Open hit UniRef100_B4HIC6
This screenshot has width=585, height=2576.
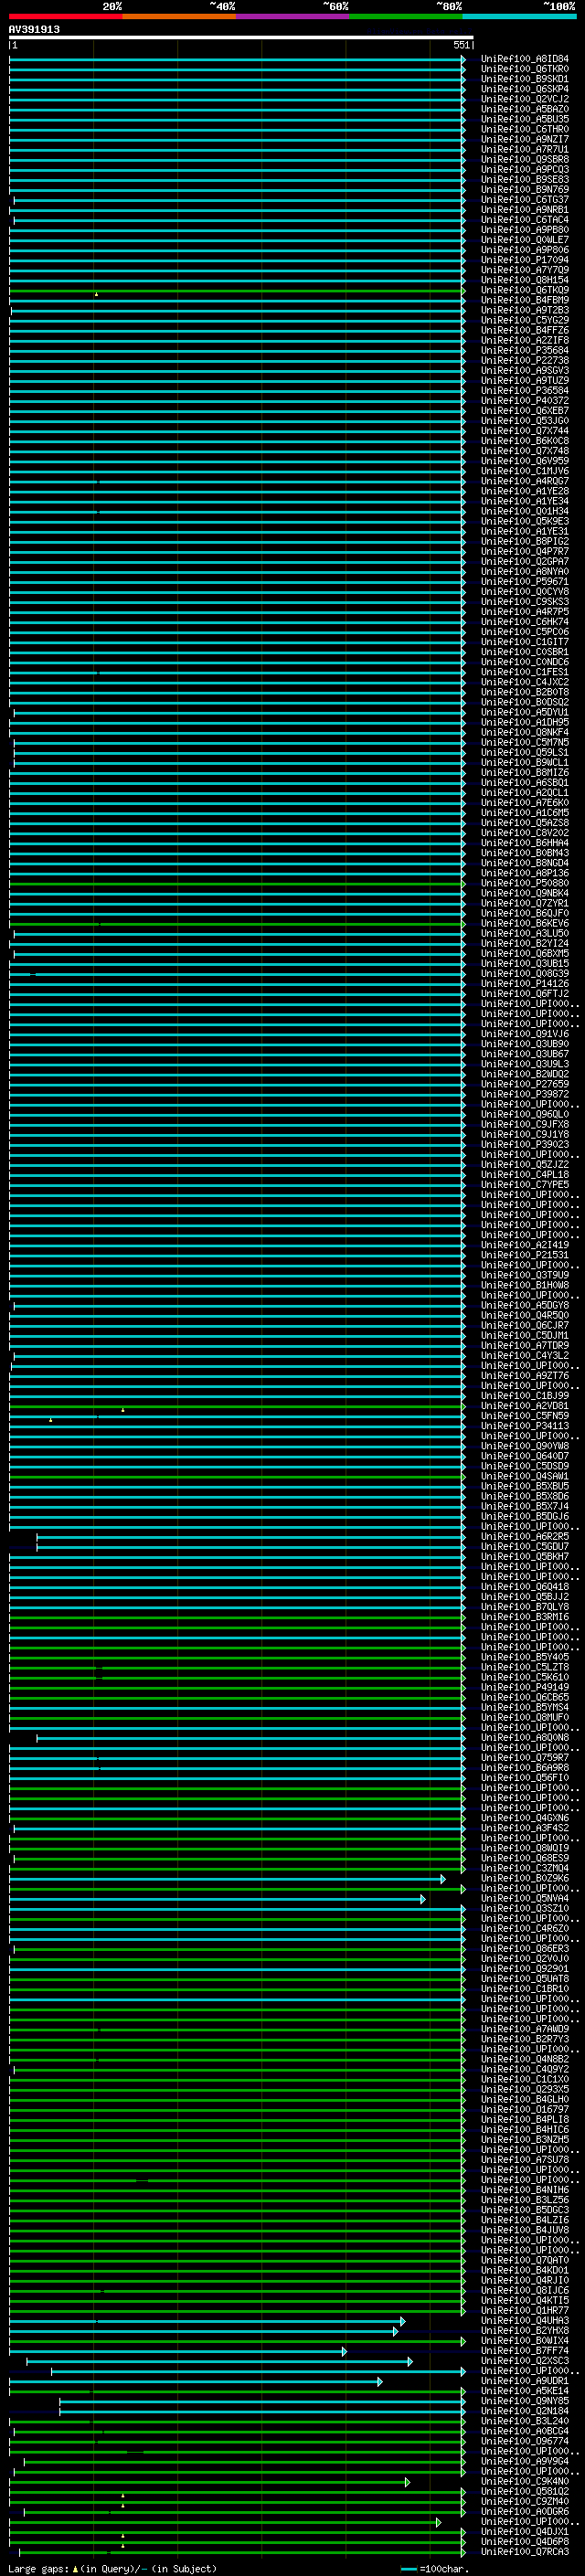(524, 2129)
